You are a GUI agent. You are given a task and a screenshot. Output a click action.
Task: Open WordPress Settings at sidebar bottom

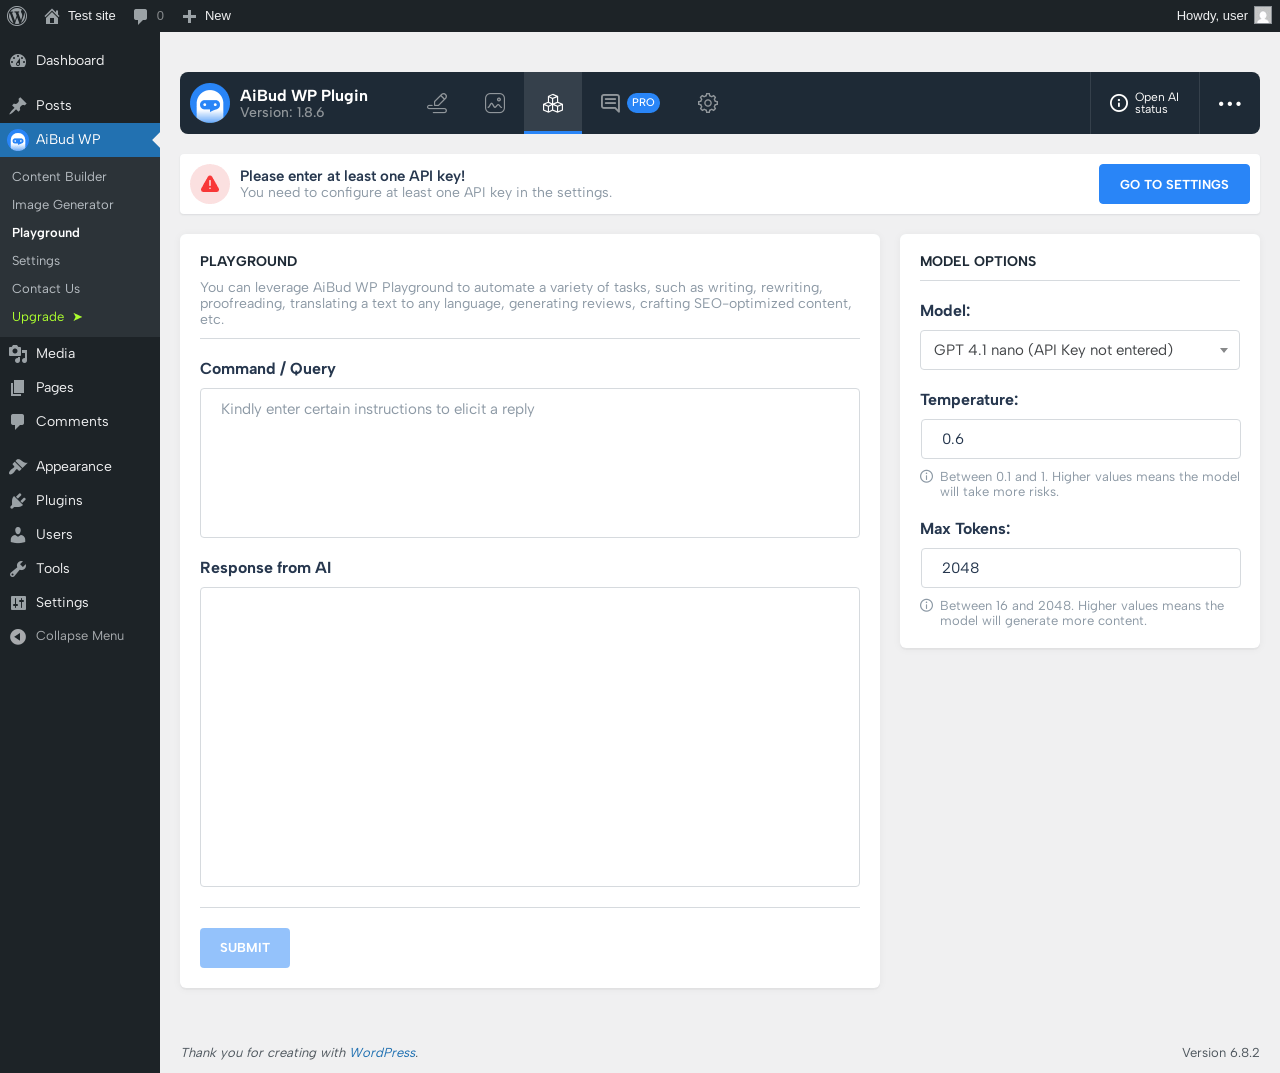pos(80,602)
